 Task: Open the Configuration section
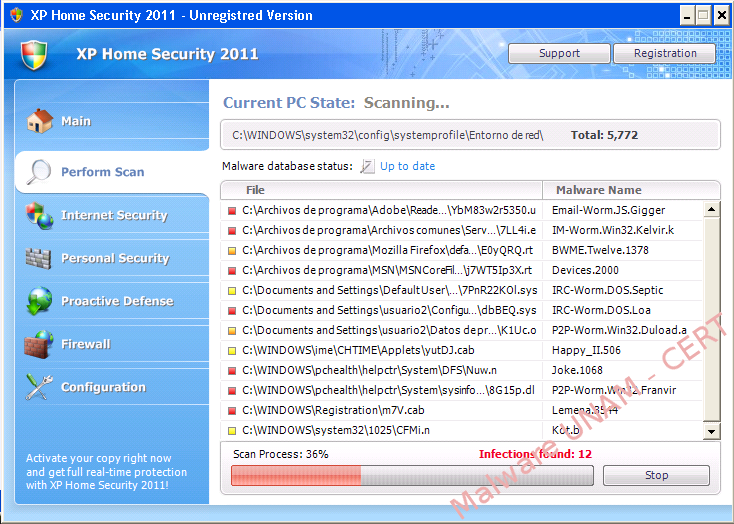[112, 387]
